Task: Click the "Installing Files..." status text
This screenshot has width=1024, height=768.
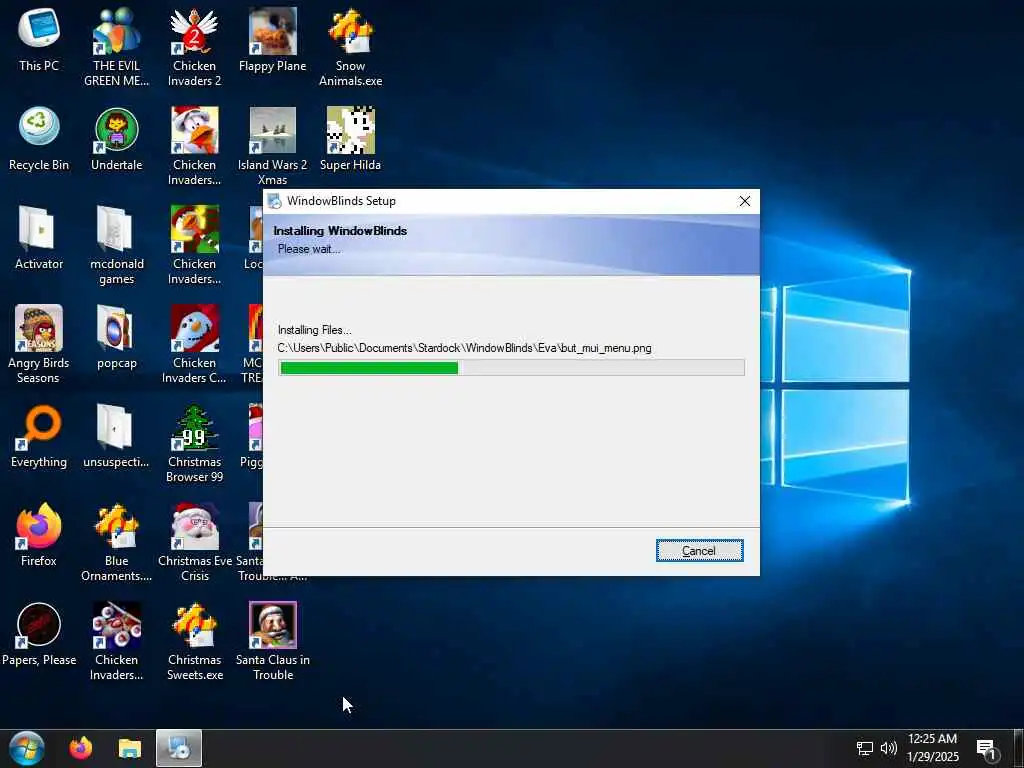Action: [x=314, y=330]
